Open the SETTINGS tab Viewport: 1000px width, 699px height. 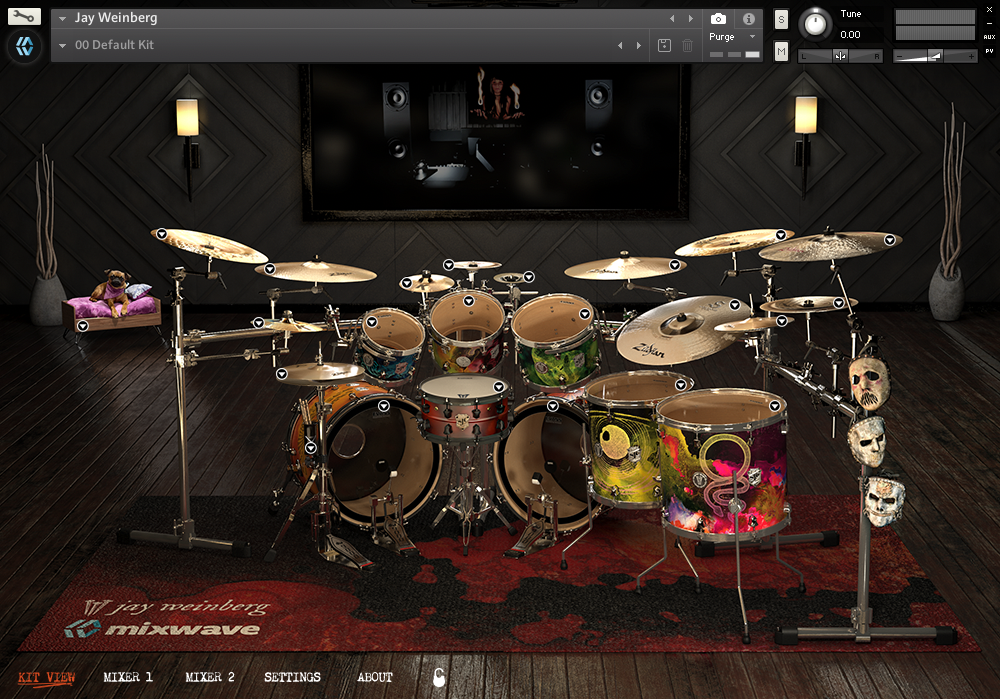point(292,677)
